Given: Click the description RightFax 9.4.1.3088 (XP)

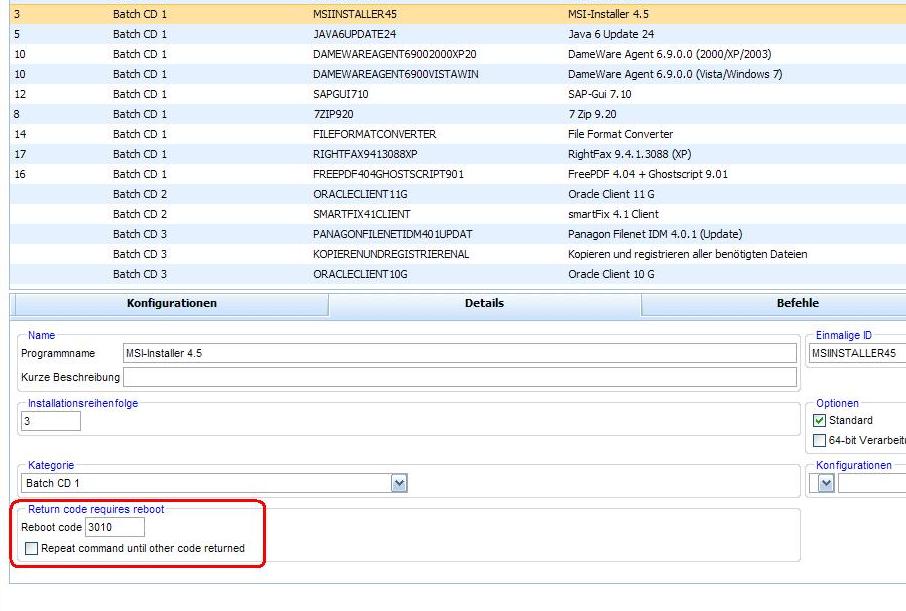Looking at the screenshot, I should point(629,154).
